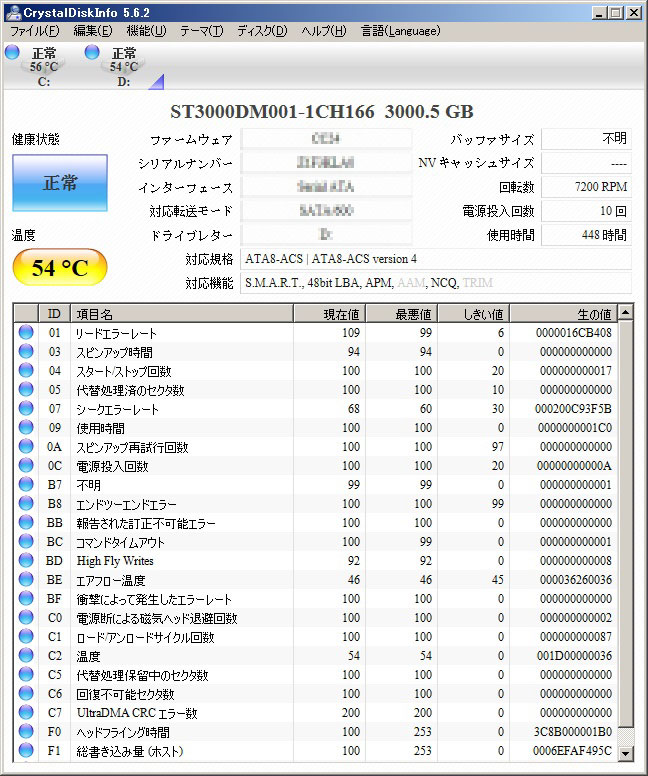Image resolution: width=648 pixels, height=776 pixels.
Task: Click the status icon for 代替処理保留中のセクタ数
Action: (x=26, y=674)
